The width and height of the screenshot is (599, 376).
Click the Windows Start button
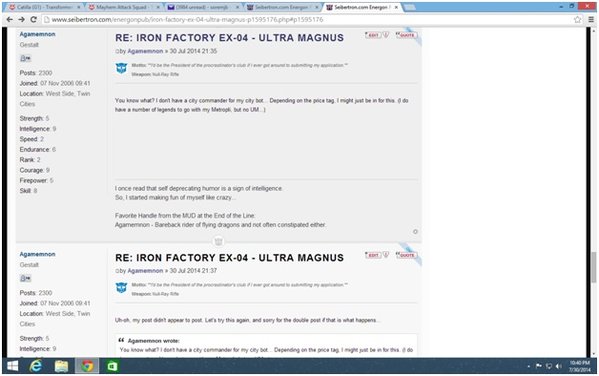(12, 366)
